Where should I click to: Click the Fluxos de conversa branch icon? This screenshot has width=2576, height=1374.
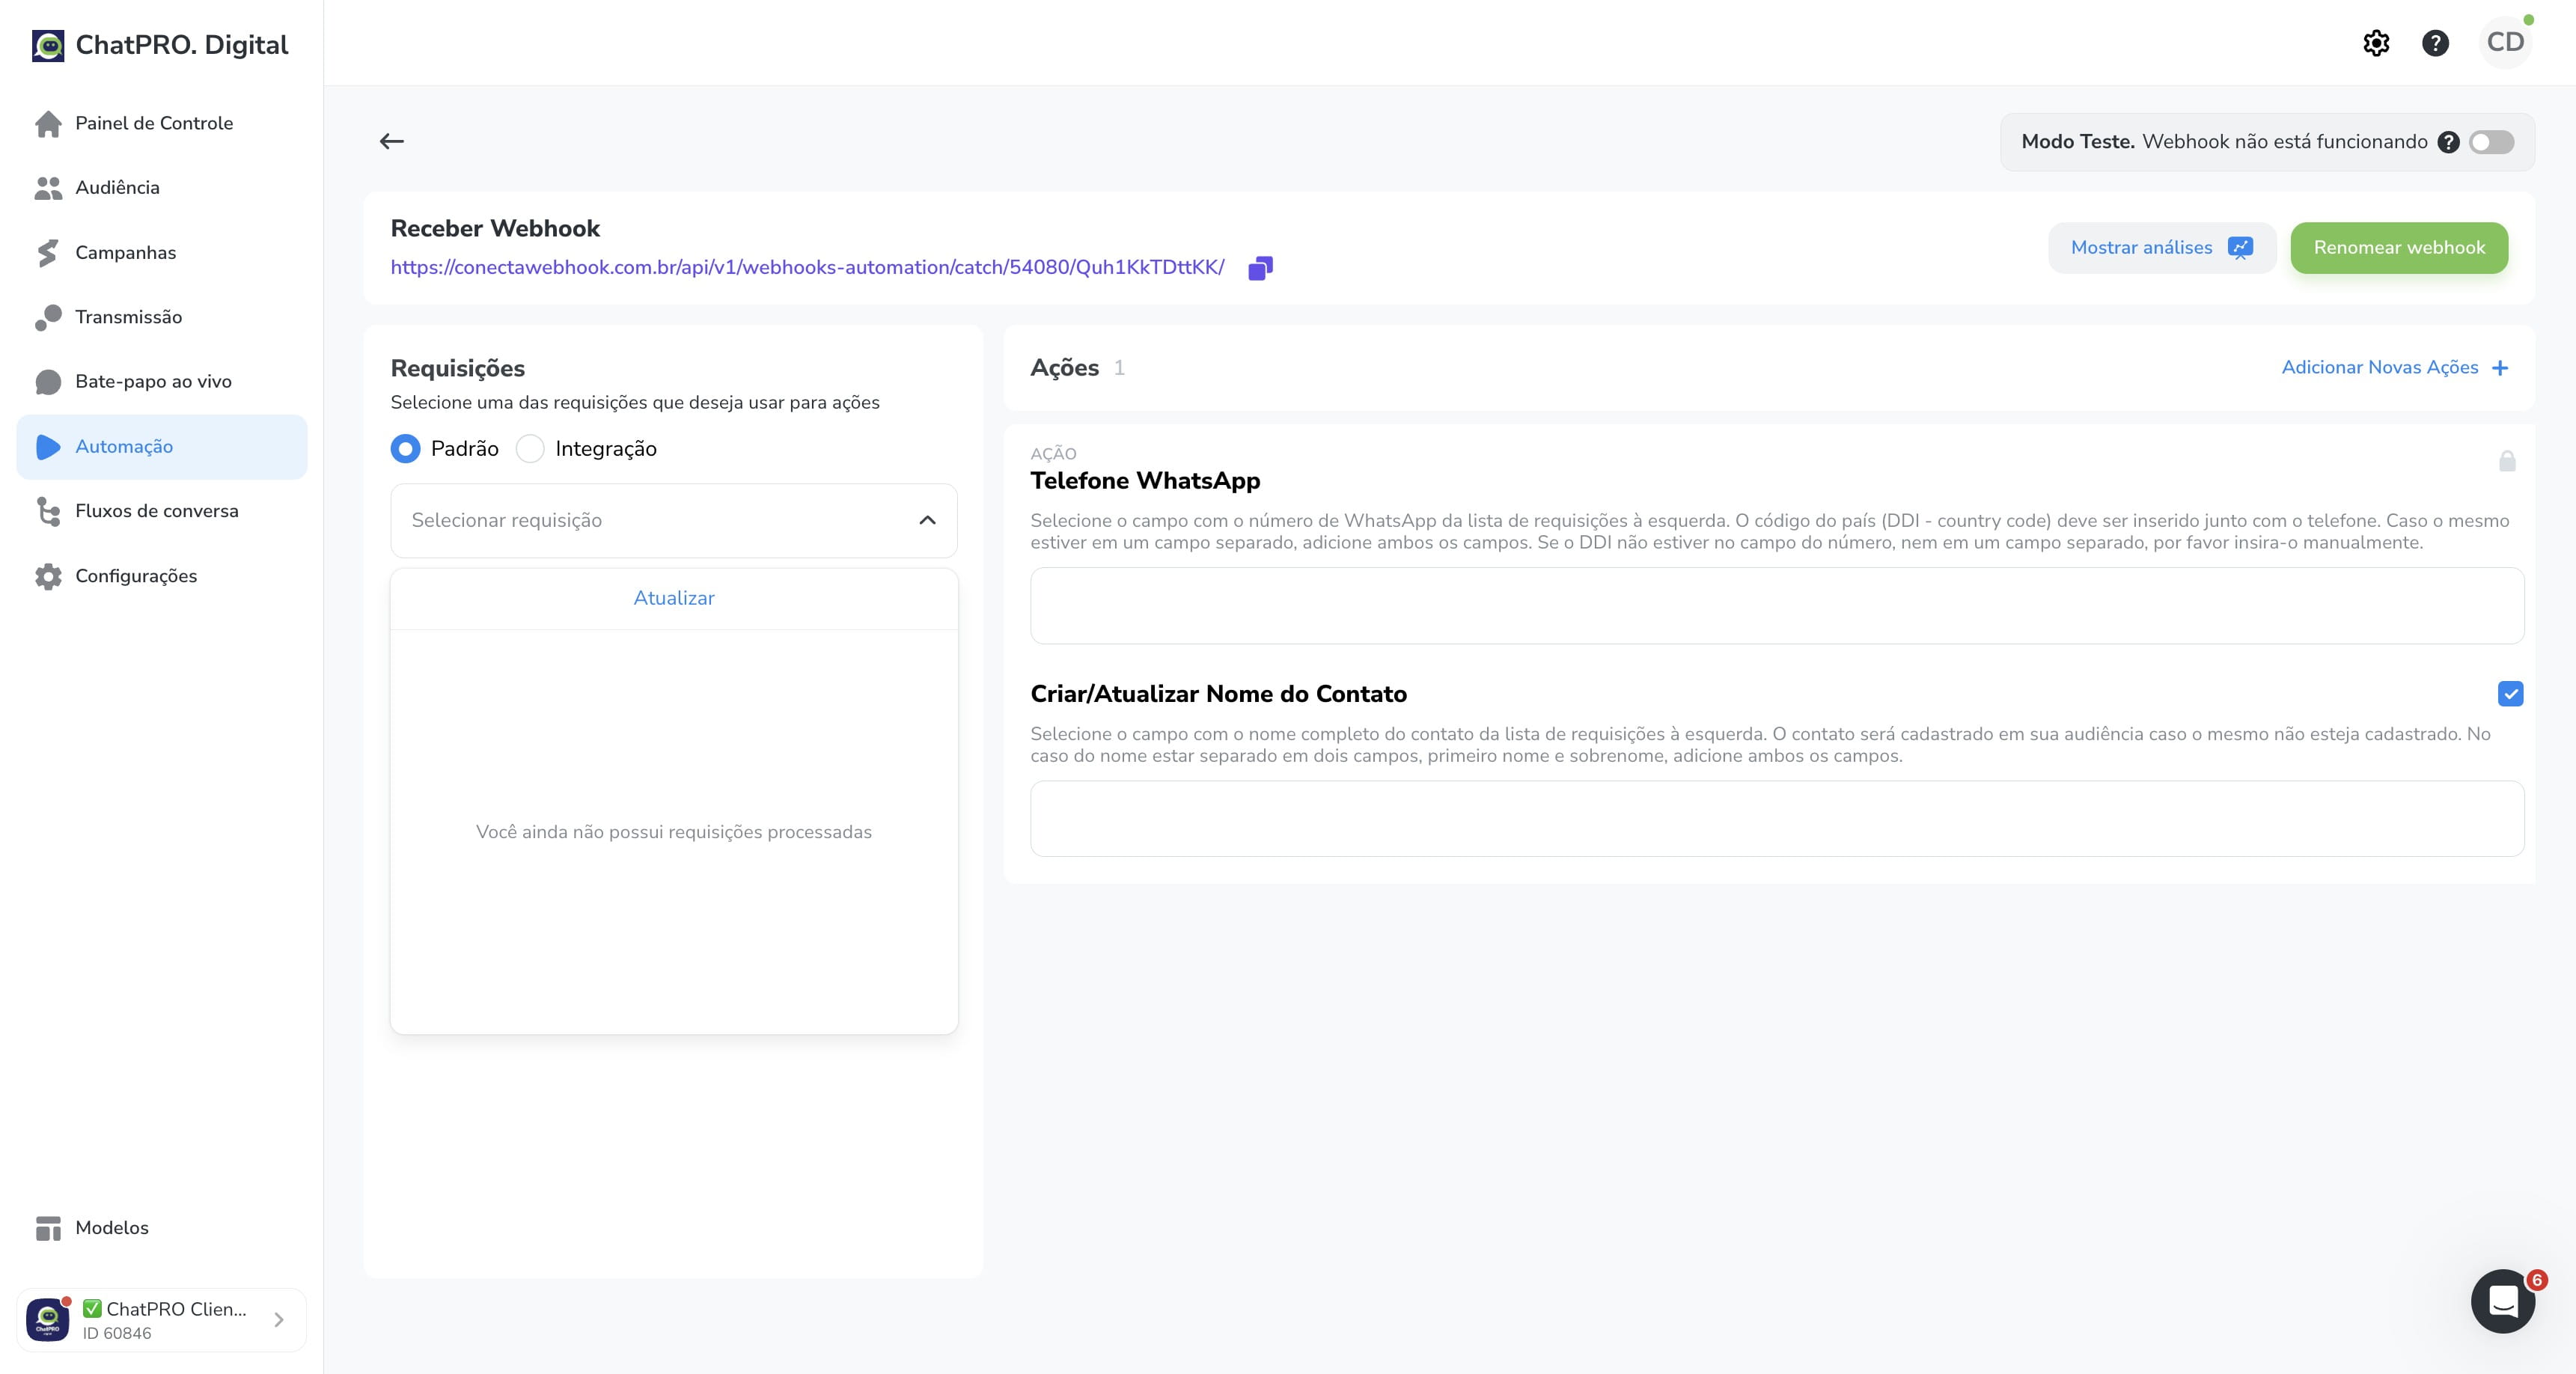tap(48, 511)
